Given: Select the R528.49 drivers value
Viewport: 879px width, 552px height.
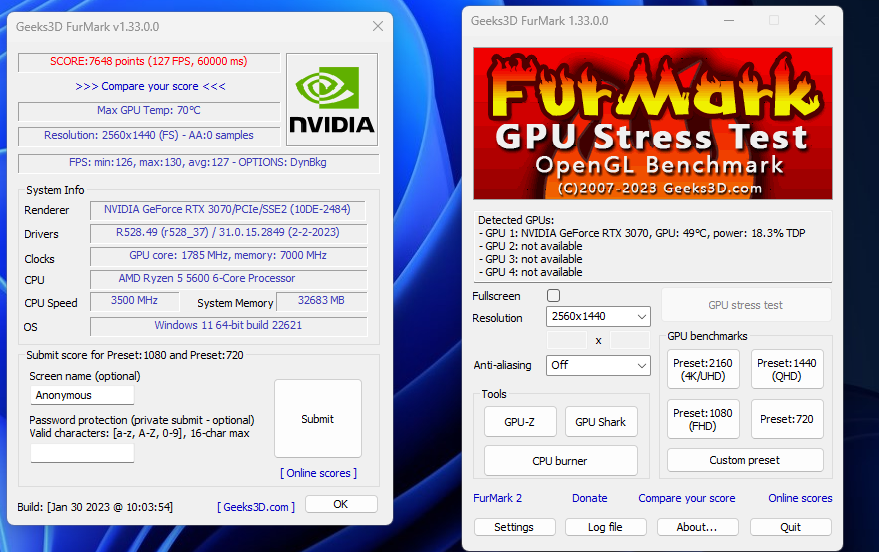Looking at the screenshot, I should point(228,233).
